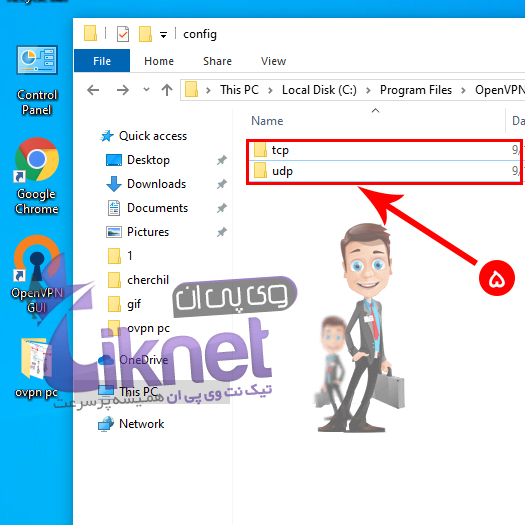
Task: Expand the recent locations dropdown arrow
Action: point(146,89)
